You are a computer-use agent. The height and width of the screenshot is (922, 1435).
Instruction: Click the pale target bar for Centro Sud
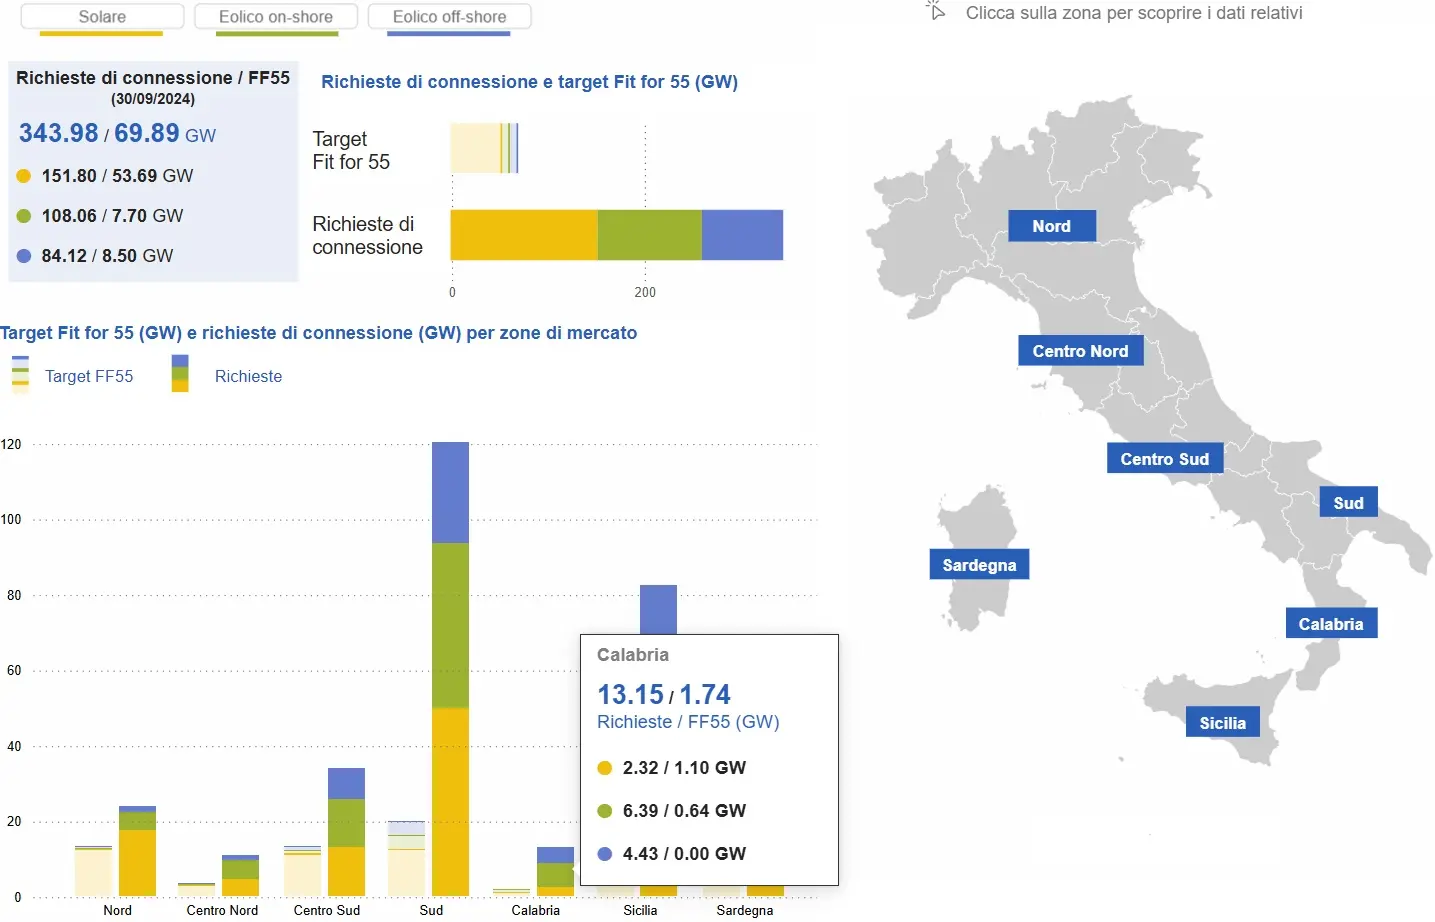coord(302,871)
